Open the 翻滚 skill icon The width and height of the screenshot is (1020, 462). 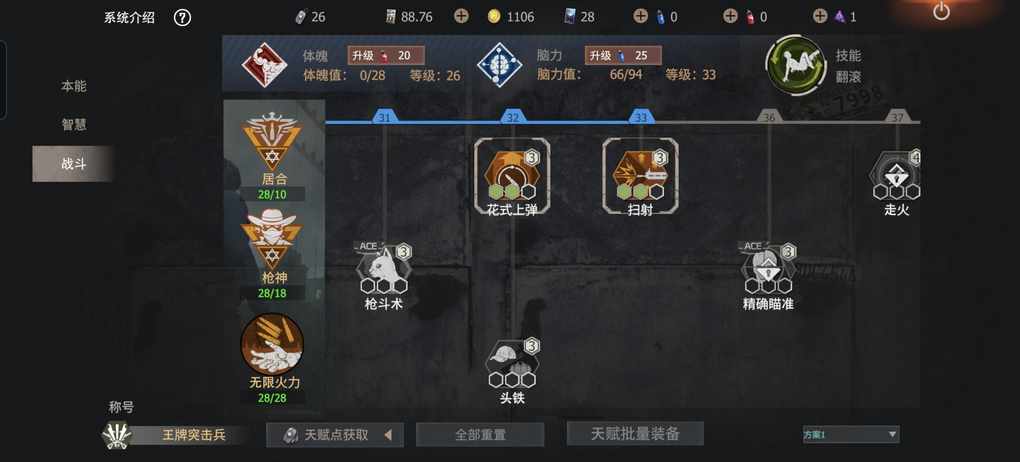[796, 65]
